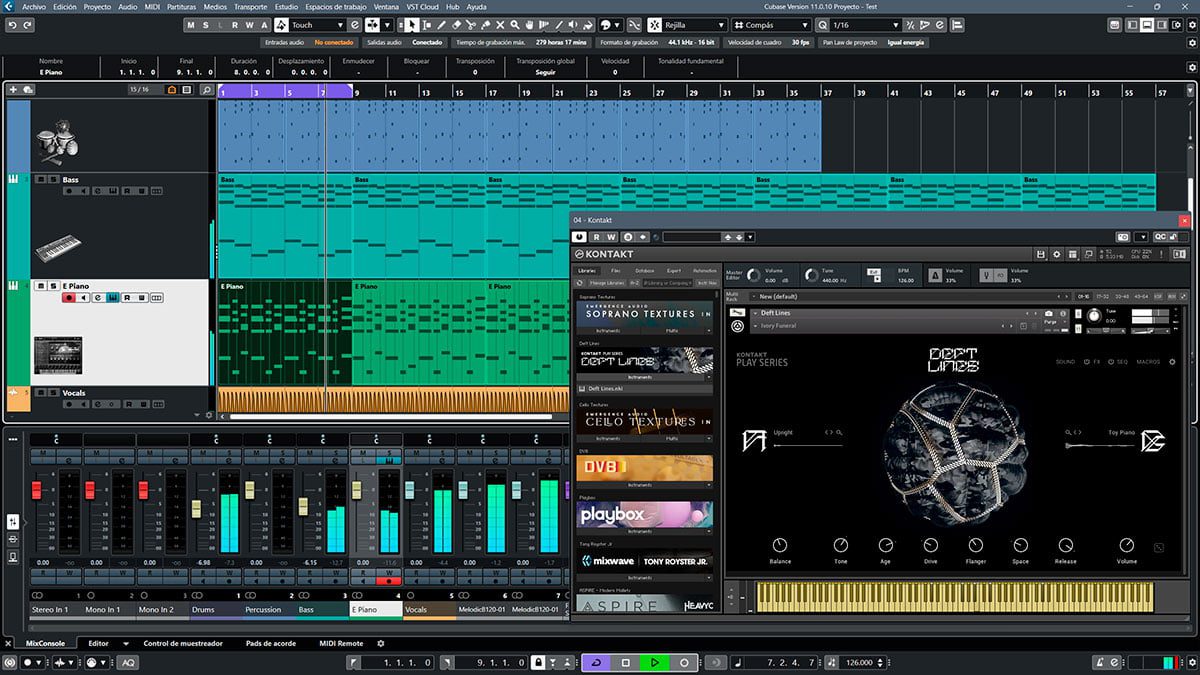Image resolution: width=1200 pixels, height=675 pixels.
Task: Click the Kontakt save disk icon
Action: point(1041,255)
